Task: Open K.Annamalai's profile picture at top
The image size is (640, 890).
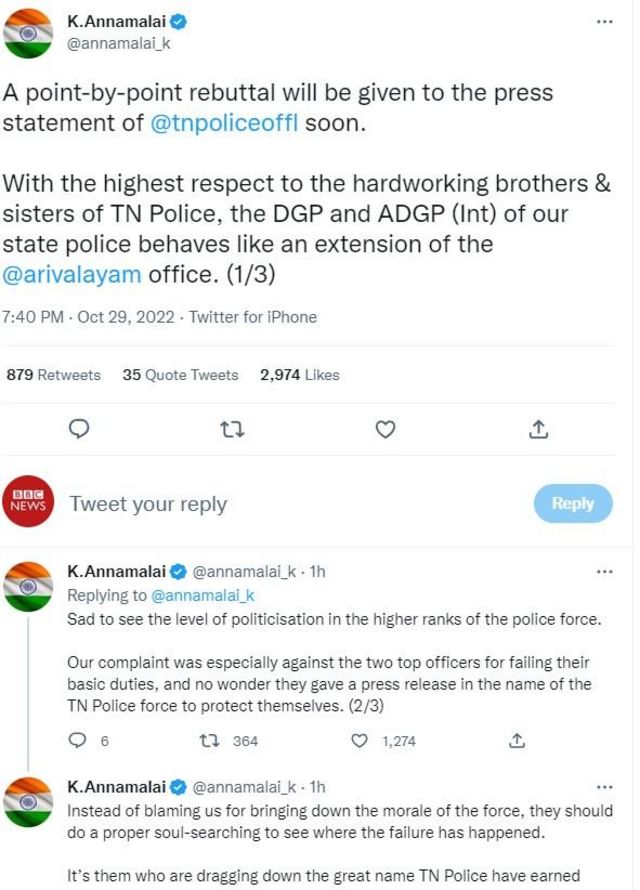Action: 28,33
